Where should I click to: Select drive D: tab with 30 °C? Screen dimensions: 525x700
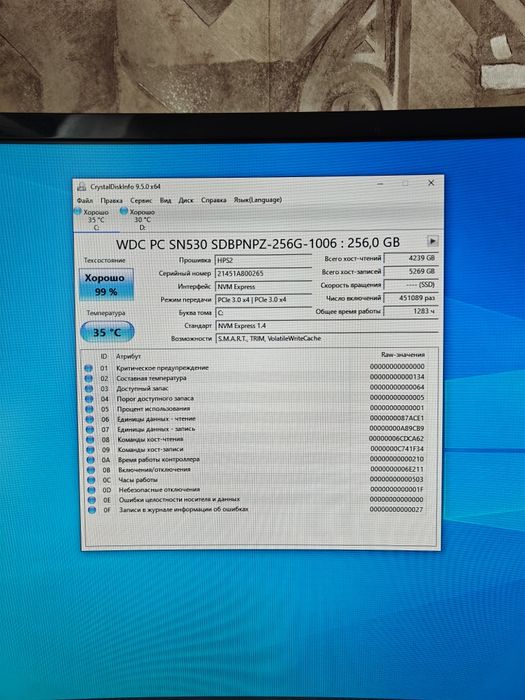click(141, 220)
